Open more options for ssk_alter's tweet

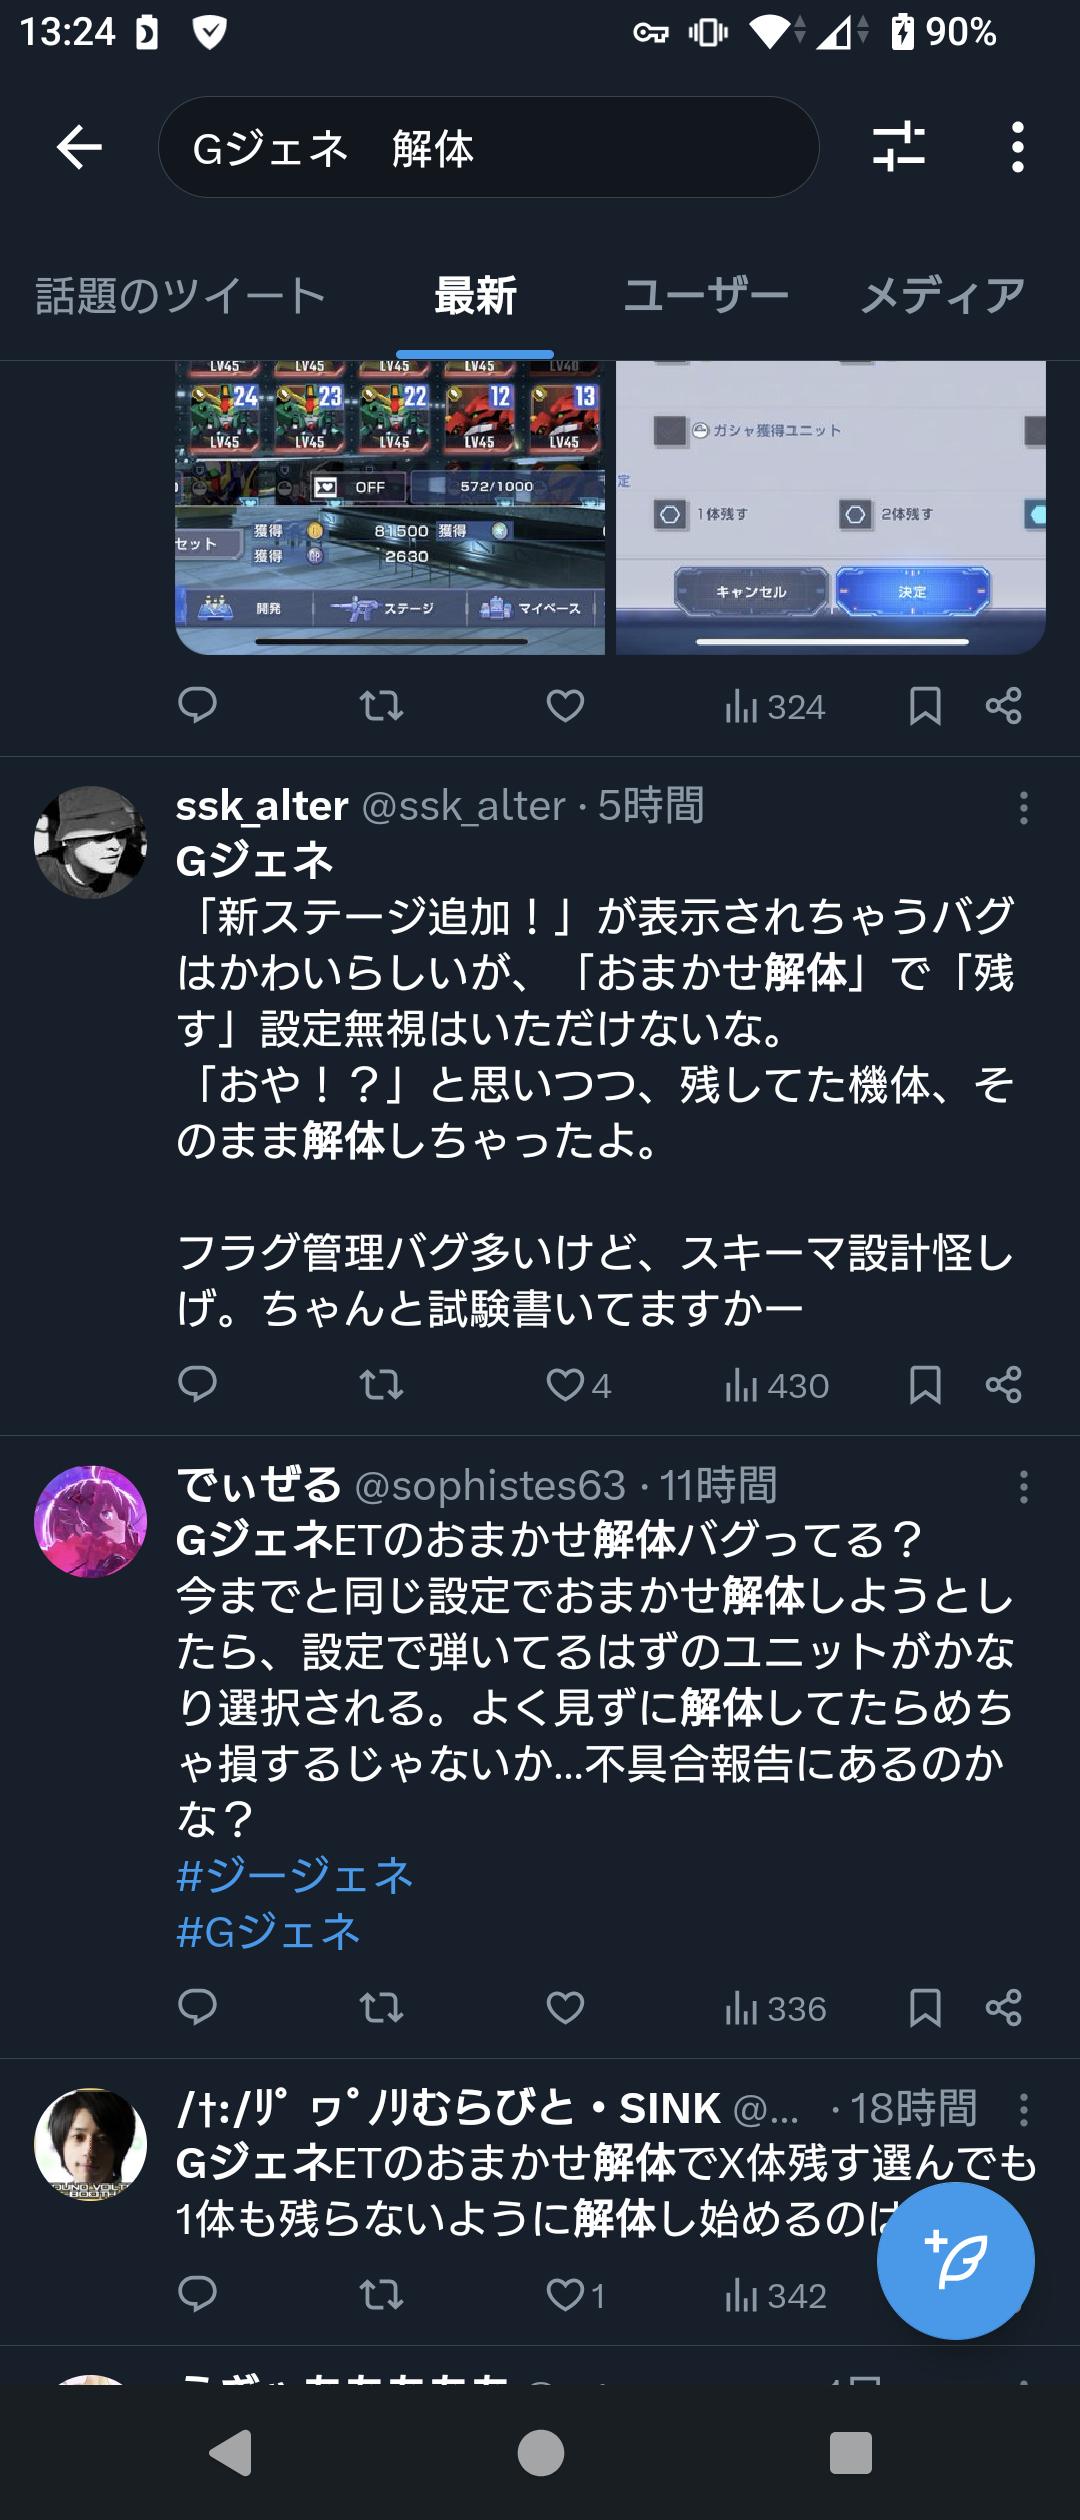[1023, 808]
